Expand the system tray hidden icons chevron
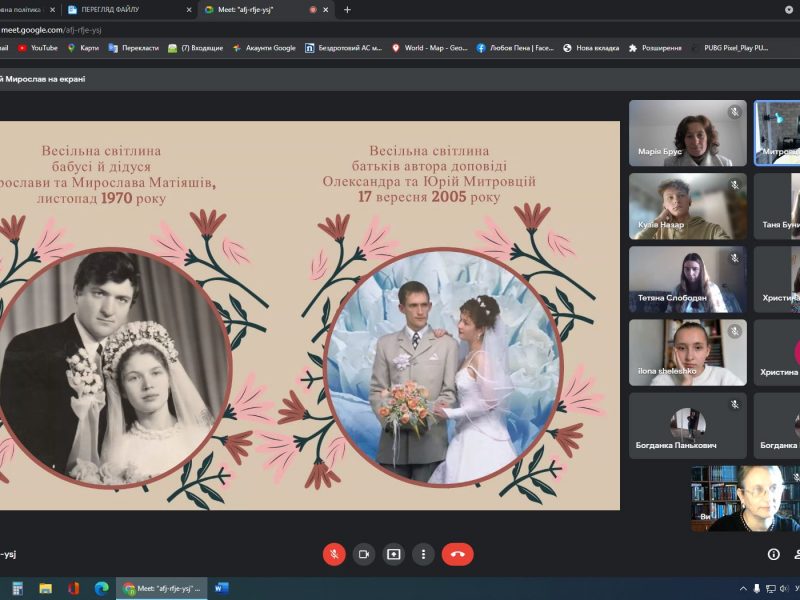Screen dimensions: 800x600 coord(743,588)
